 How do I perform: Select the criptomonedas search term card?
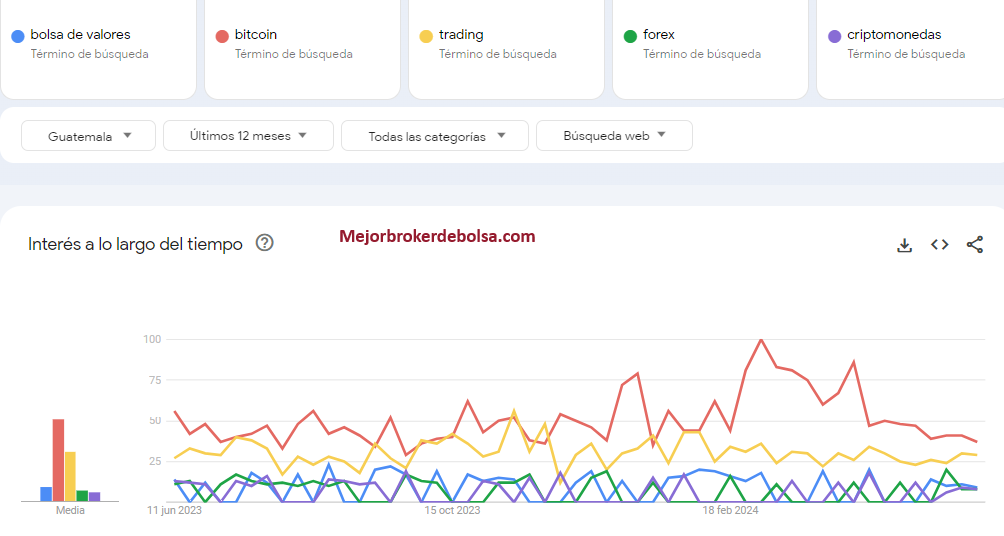point(911,48)
